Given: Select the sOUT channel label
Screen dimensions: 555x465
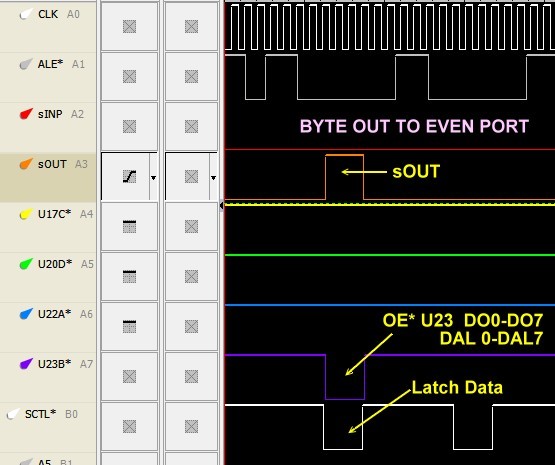Looking at the screenshot, I should pos(52,164).
